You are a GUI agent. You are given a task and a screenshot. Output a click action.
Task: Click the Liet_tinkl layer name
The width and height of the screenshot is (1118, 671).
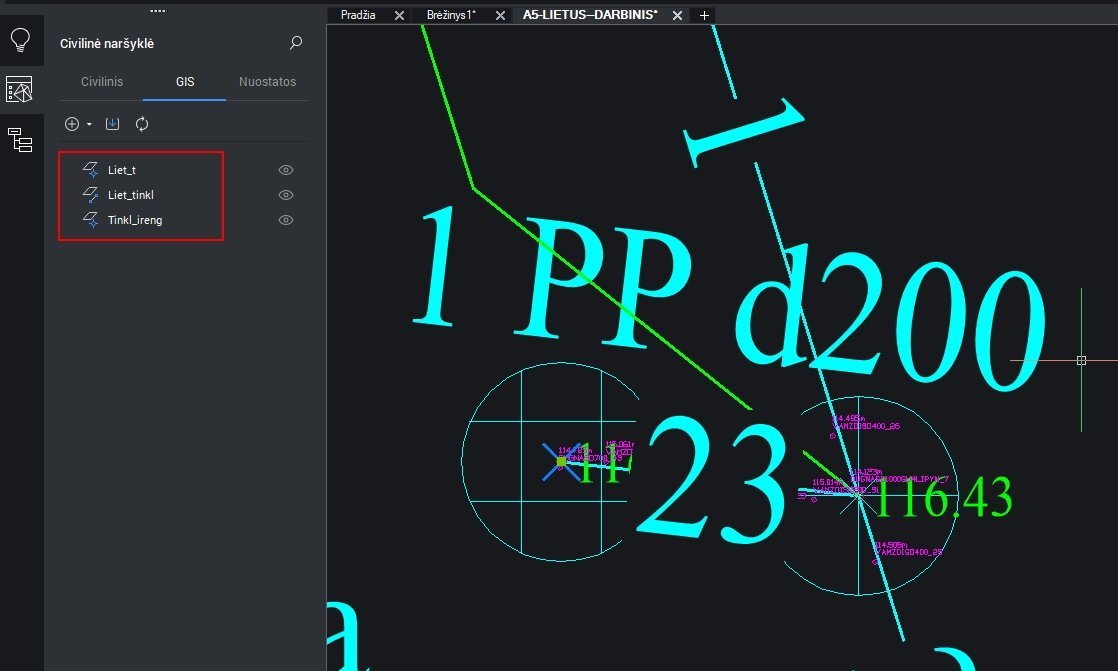[130, 195]
